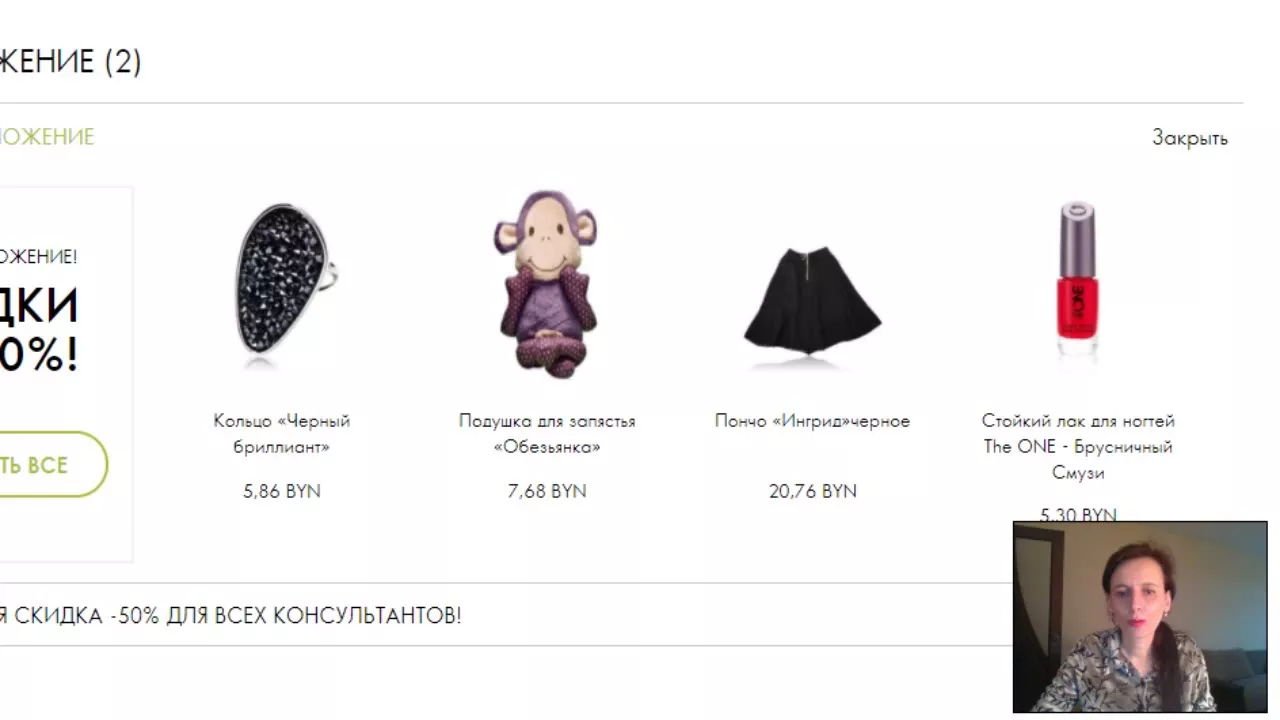Click the 20,76 BYN poncho price

[812, 491]
